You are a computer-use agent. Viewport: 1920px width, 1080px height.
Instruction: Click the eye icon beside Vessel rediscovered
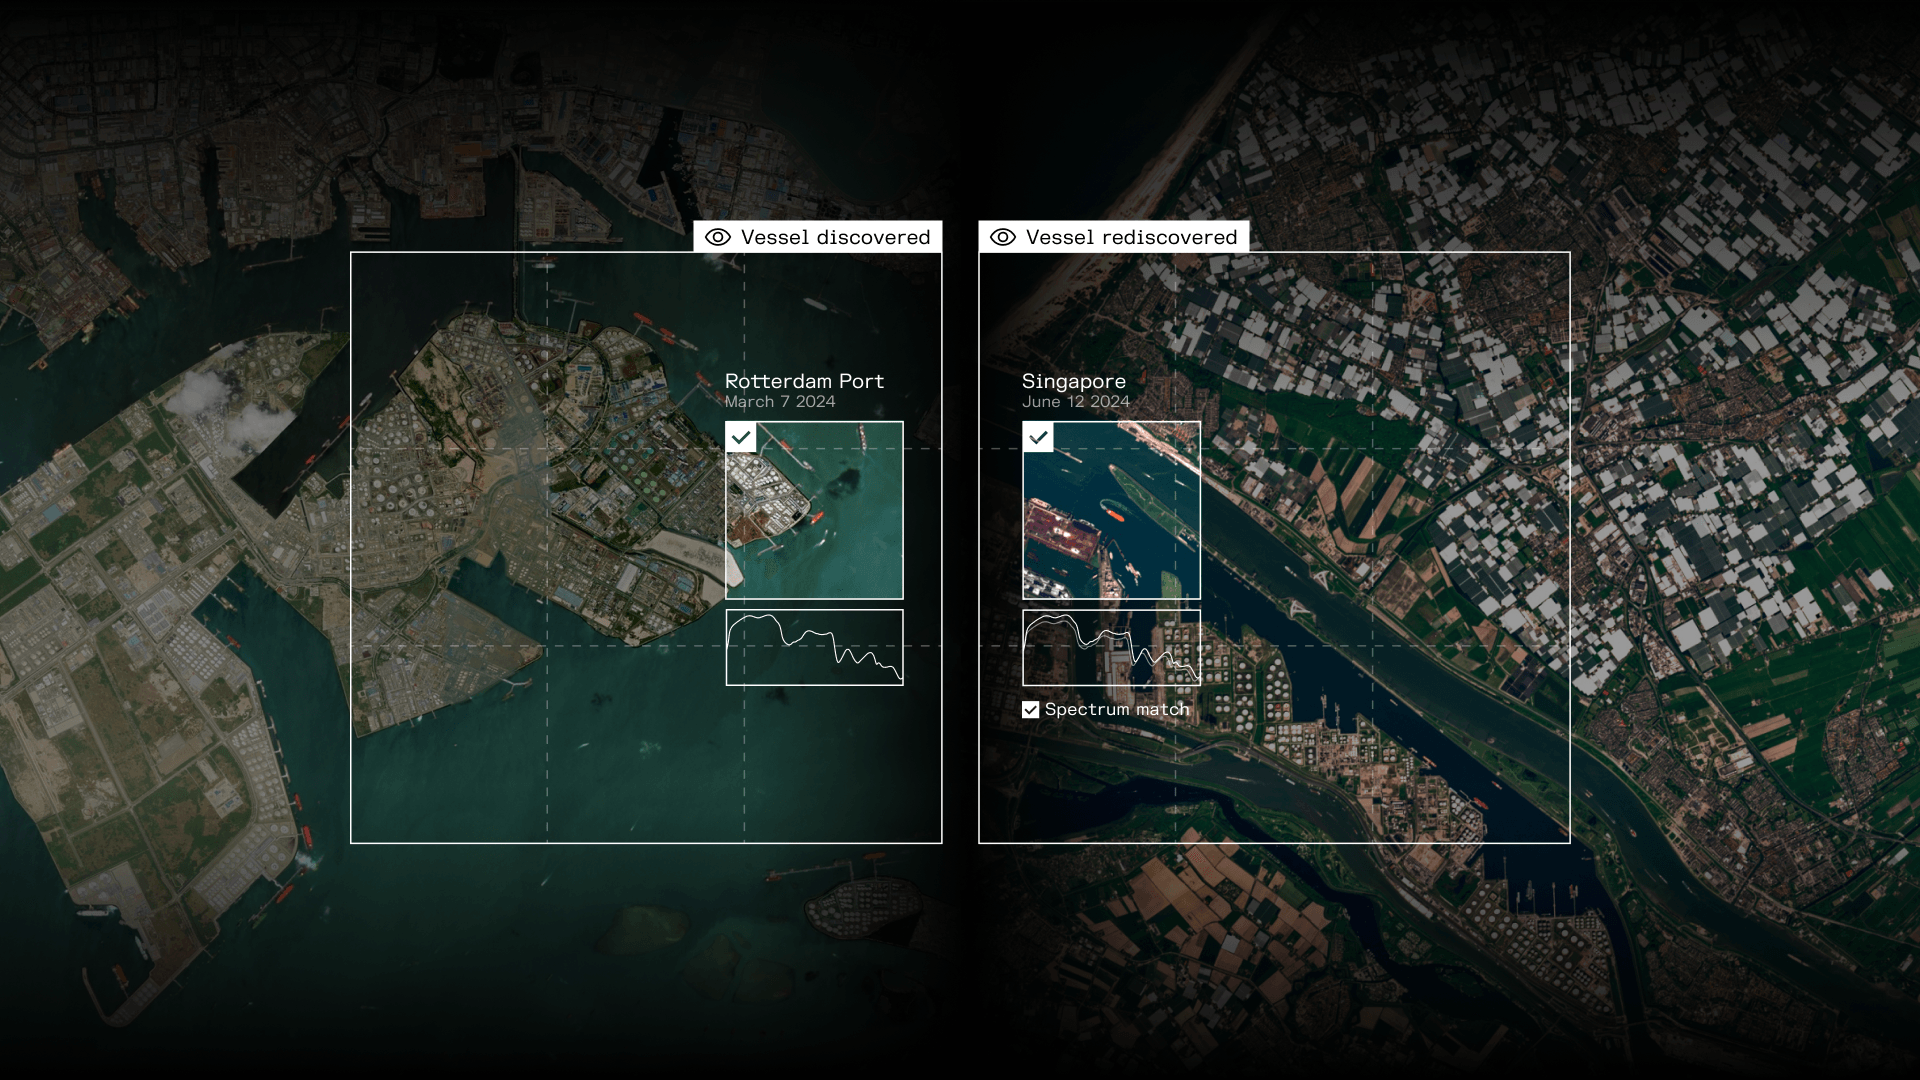pyautogui.click(x=1002, y=237)
